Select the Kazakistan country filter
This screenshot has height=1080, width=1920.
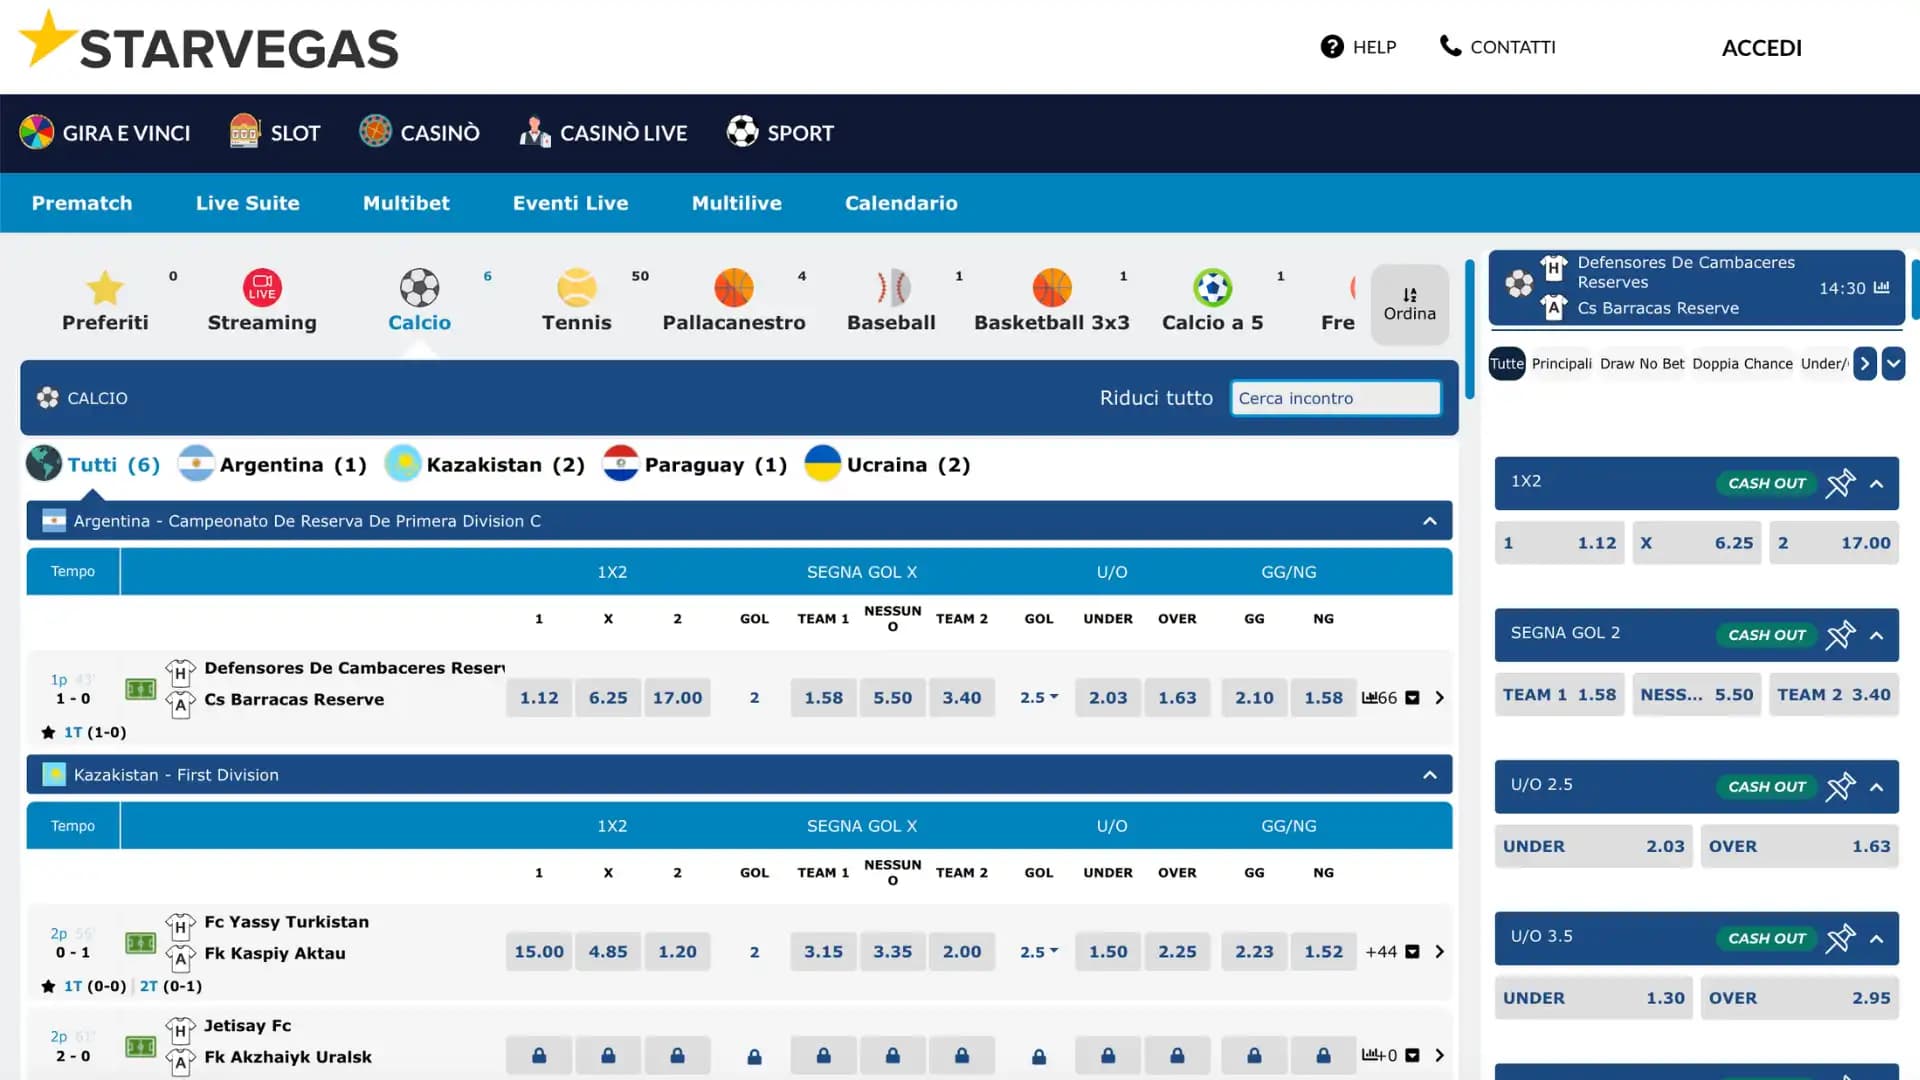(484, 464)
